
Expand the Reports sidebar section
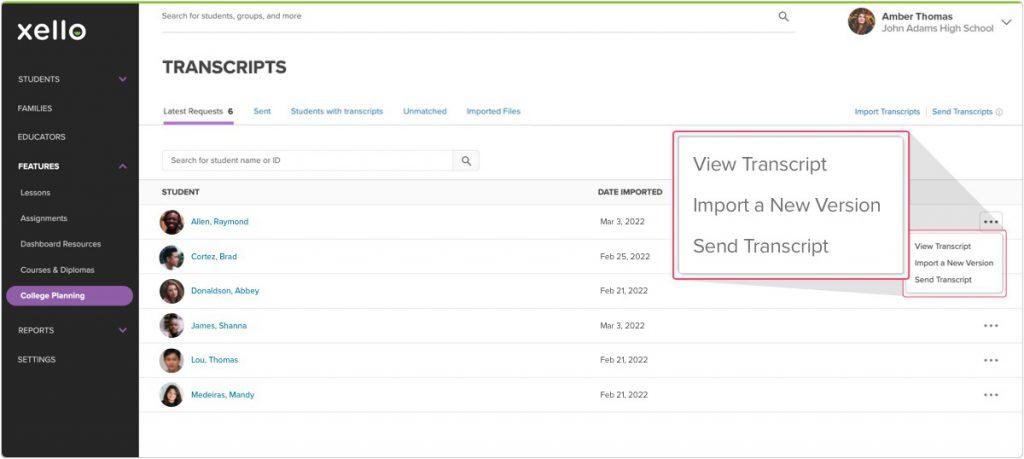[123, 330]
